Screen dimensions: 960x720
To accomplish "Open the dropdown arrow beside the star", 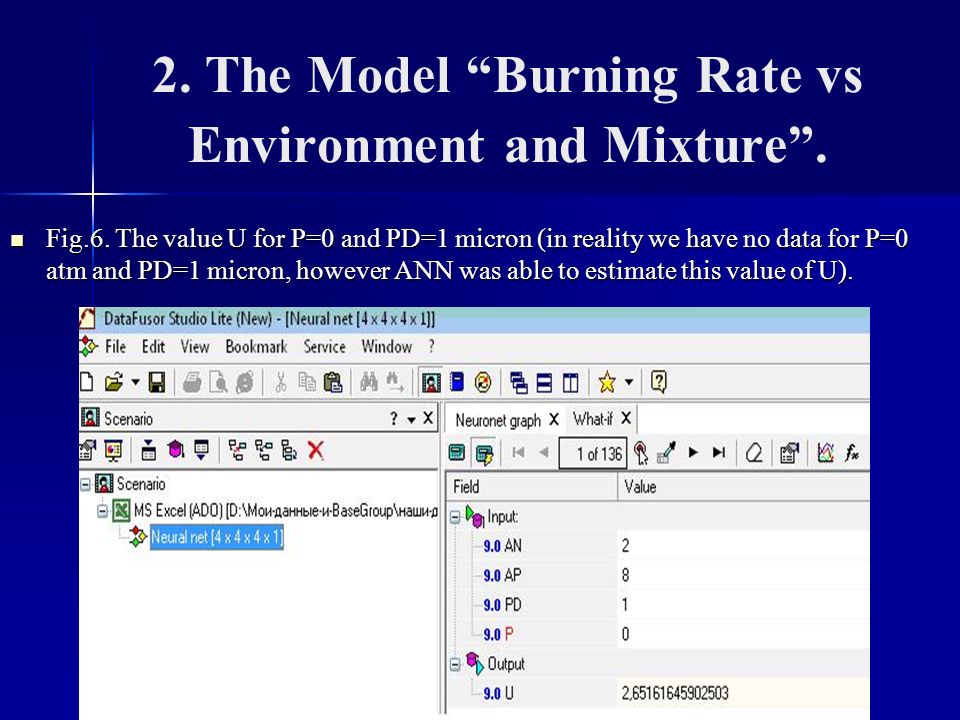I will click(x=629, y=383).
